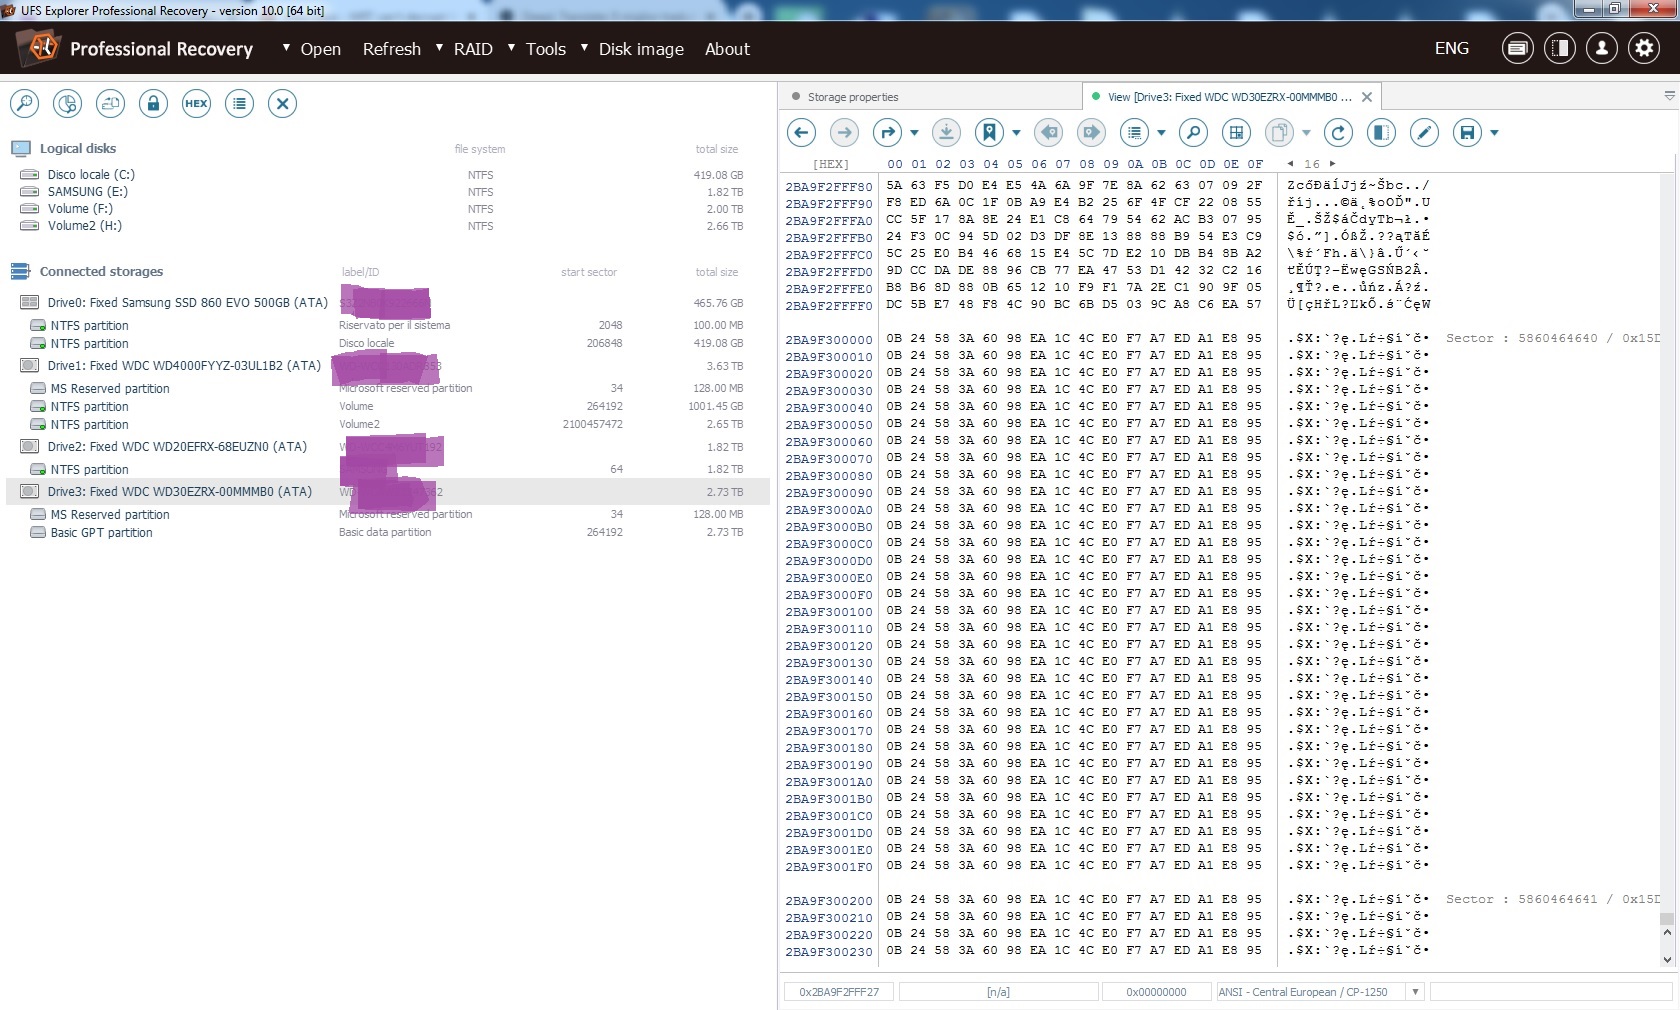
Task: Toggle the panel layout icon in header
Action: pyautogui.click(x=1560, y=48)
